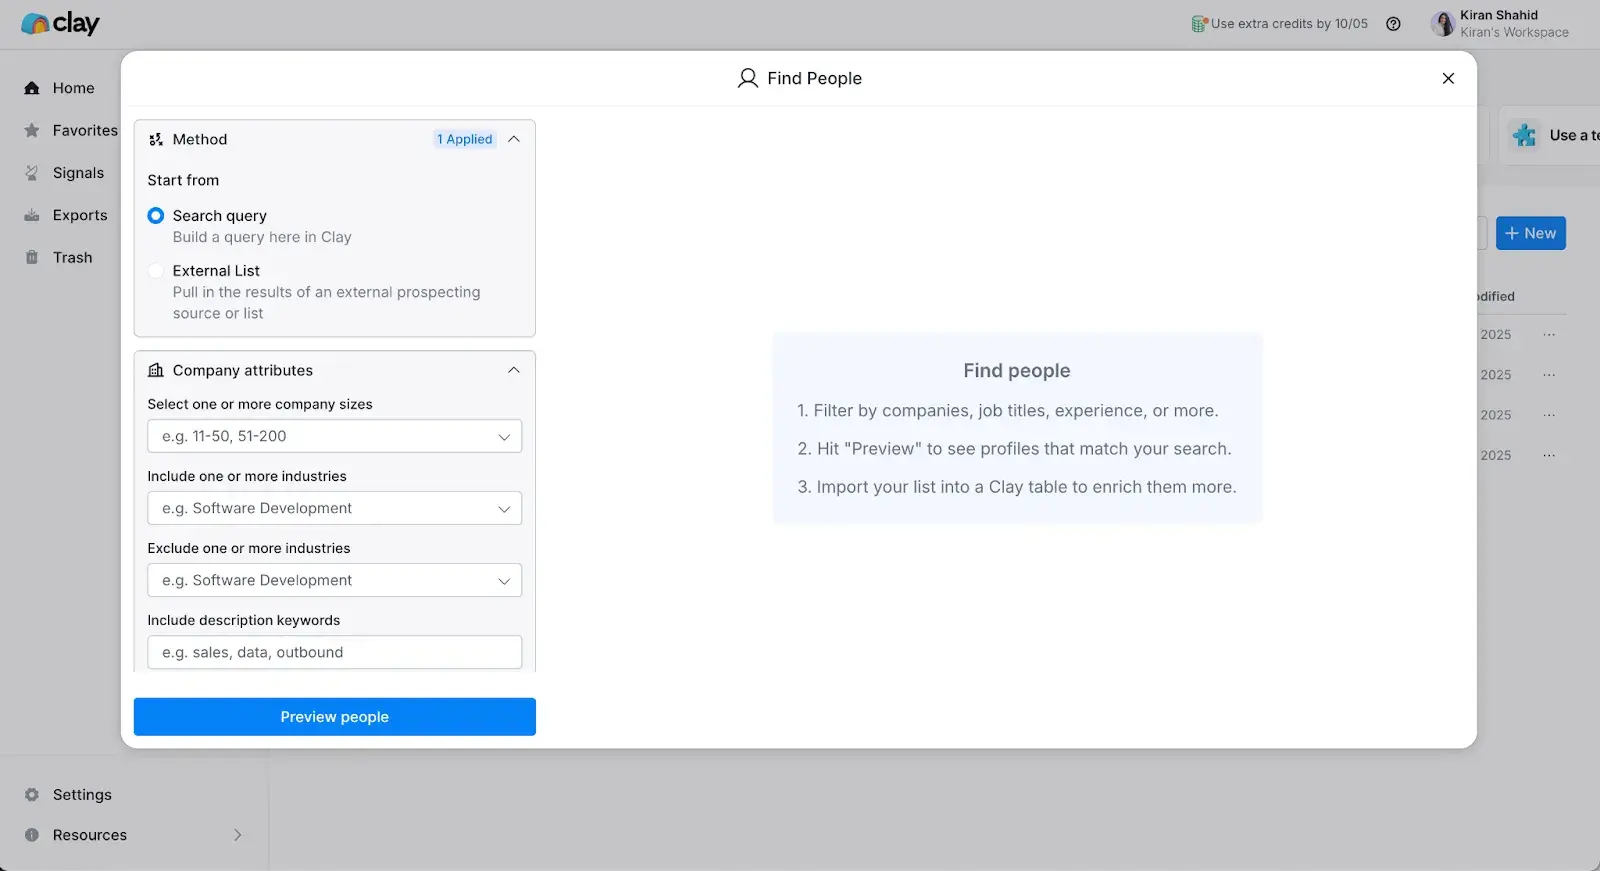Click the Preview people button
The height and width of the screenshot is (871, 1600).
click(334, 717)
